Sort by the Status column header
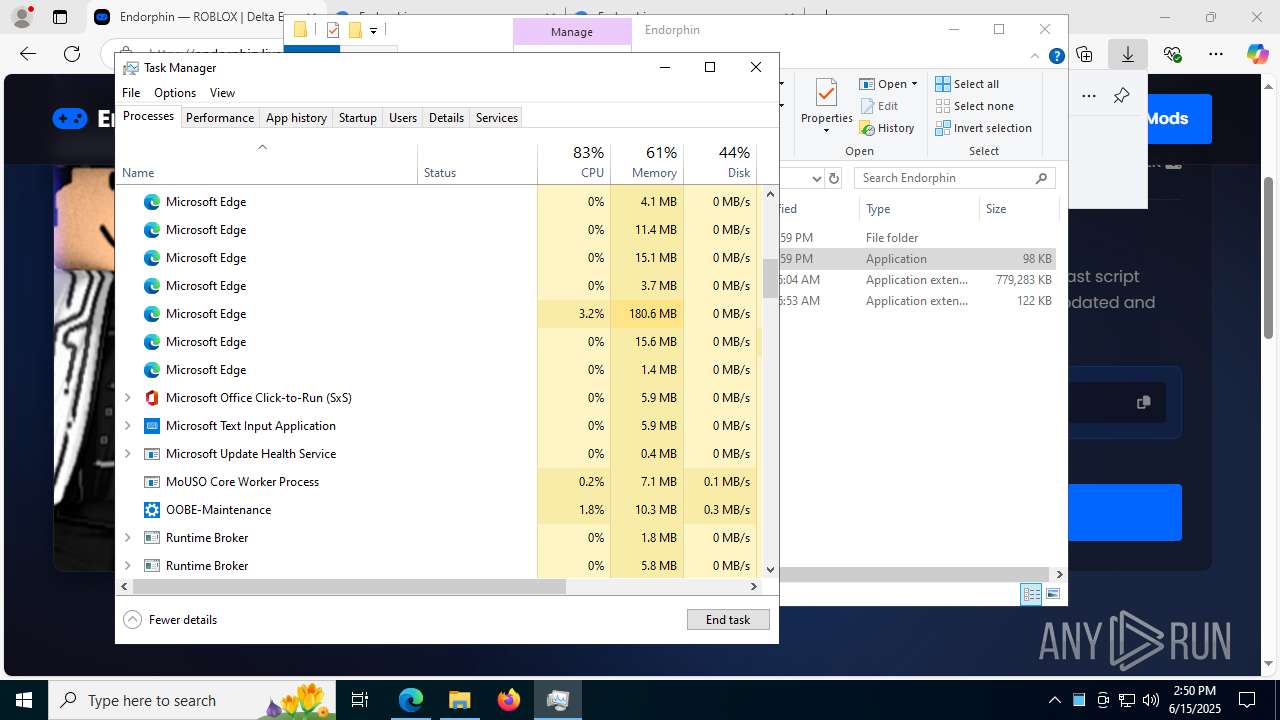This screenshot has height=720, width=1280. [x=477, y=163]
